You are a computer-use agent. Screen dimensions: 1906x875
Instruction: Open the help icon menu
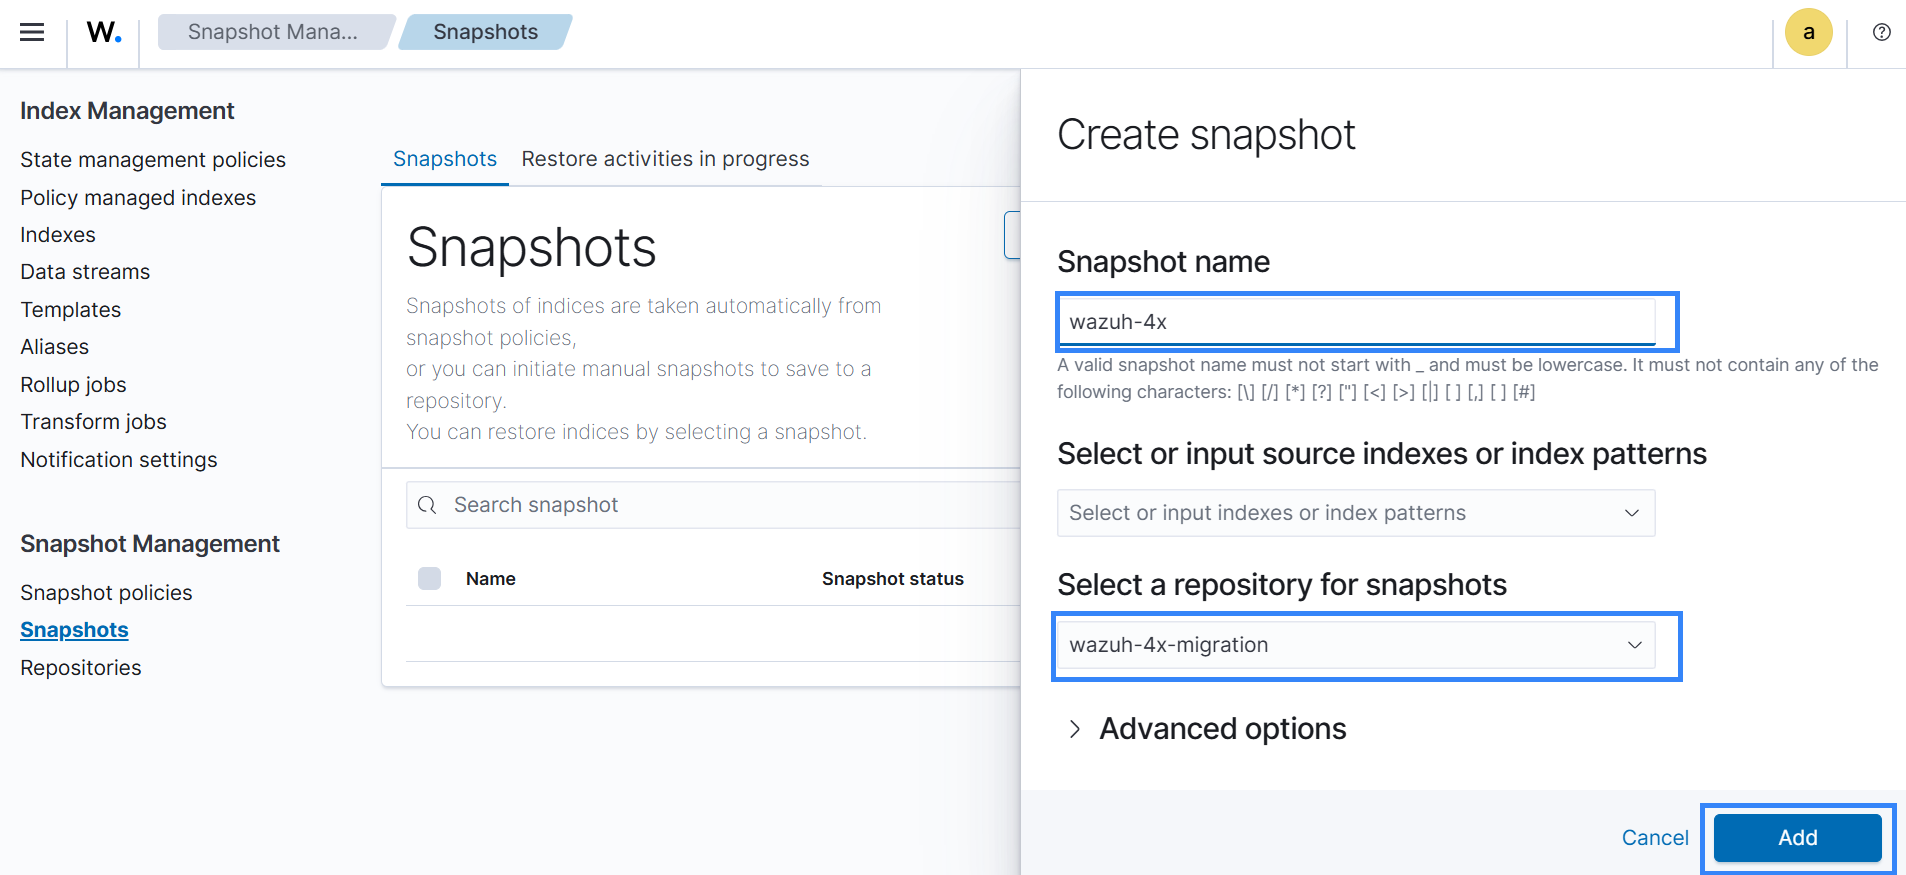click(1881, 32)
